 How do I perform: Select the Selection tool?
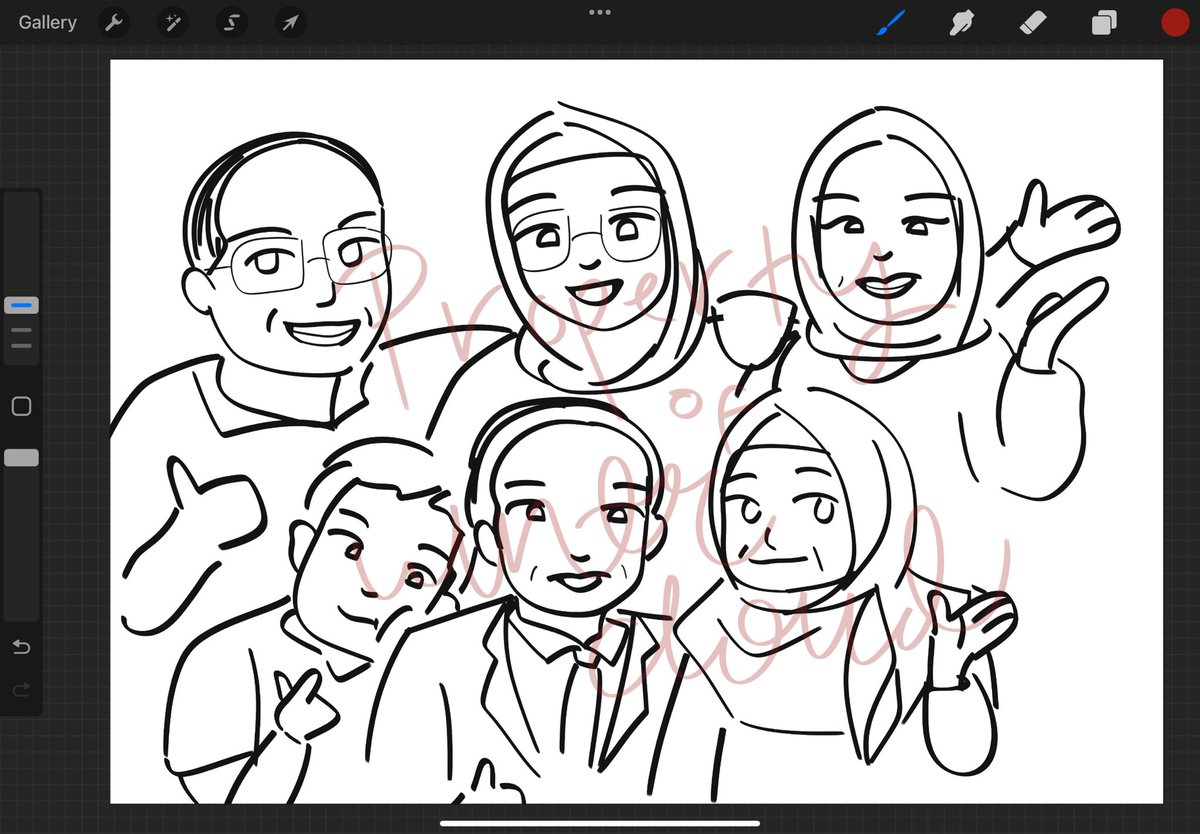point(232,23)
